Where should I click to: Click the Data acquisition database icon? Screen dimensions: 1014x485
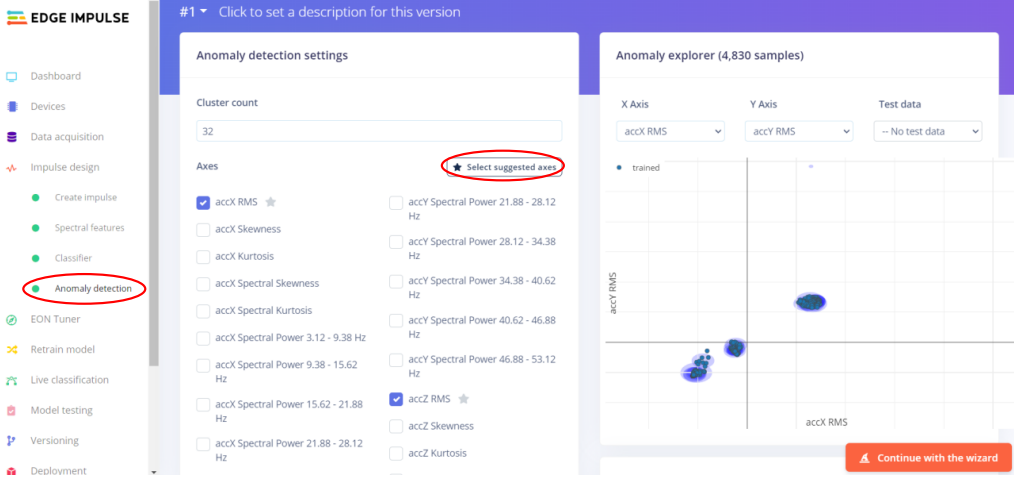12,137
